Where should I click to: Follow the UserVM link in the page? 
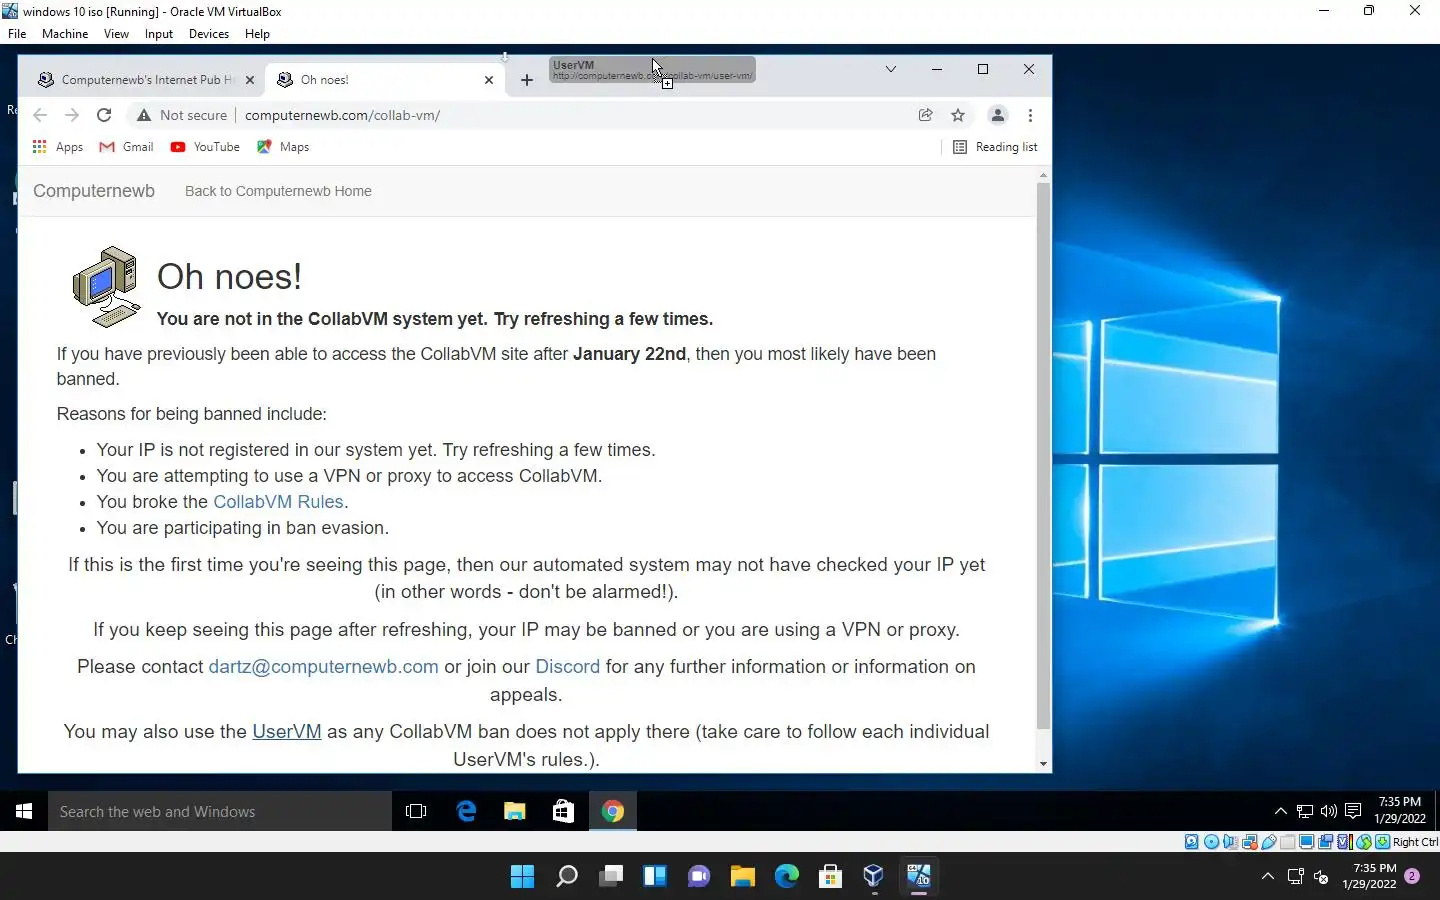point(287,732)
